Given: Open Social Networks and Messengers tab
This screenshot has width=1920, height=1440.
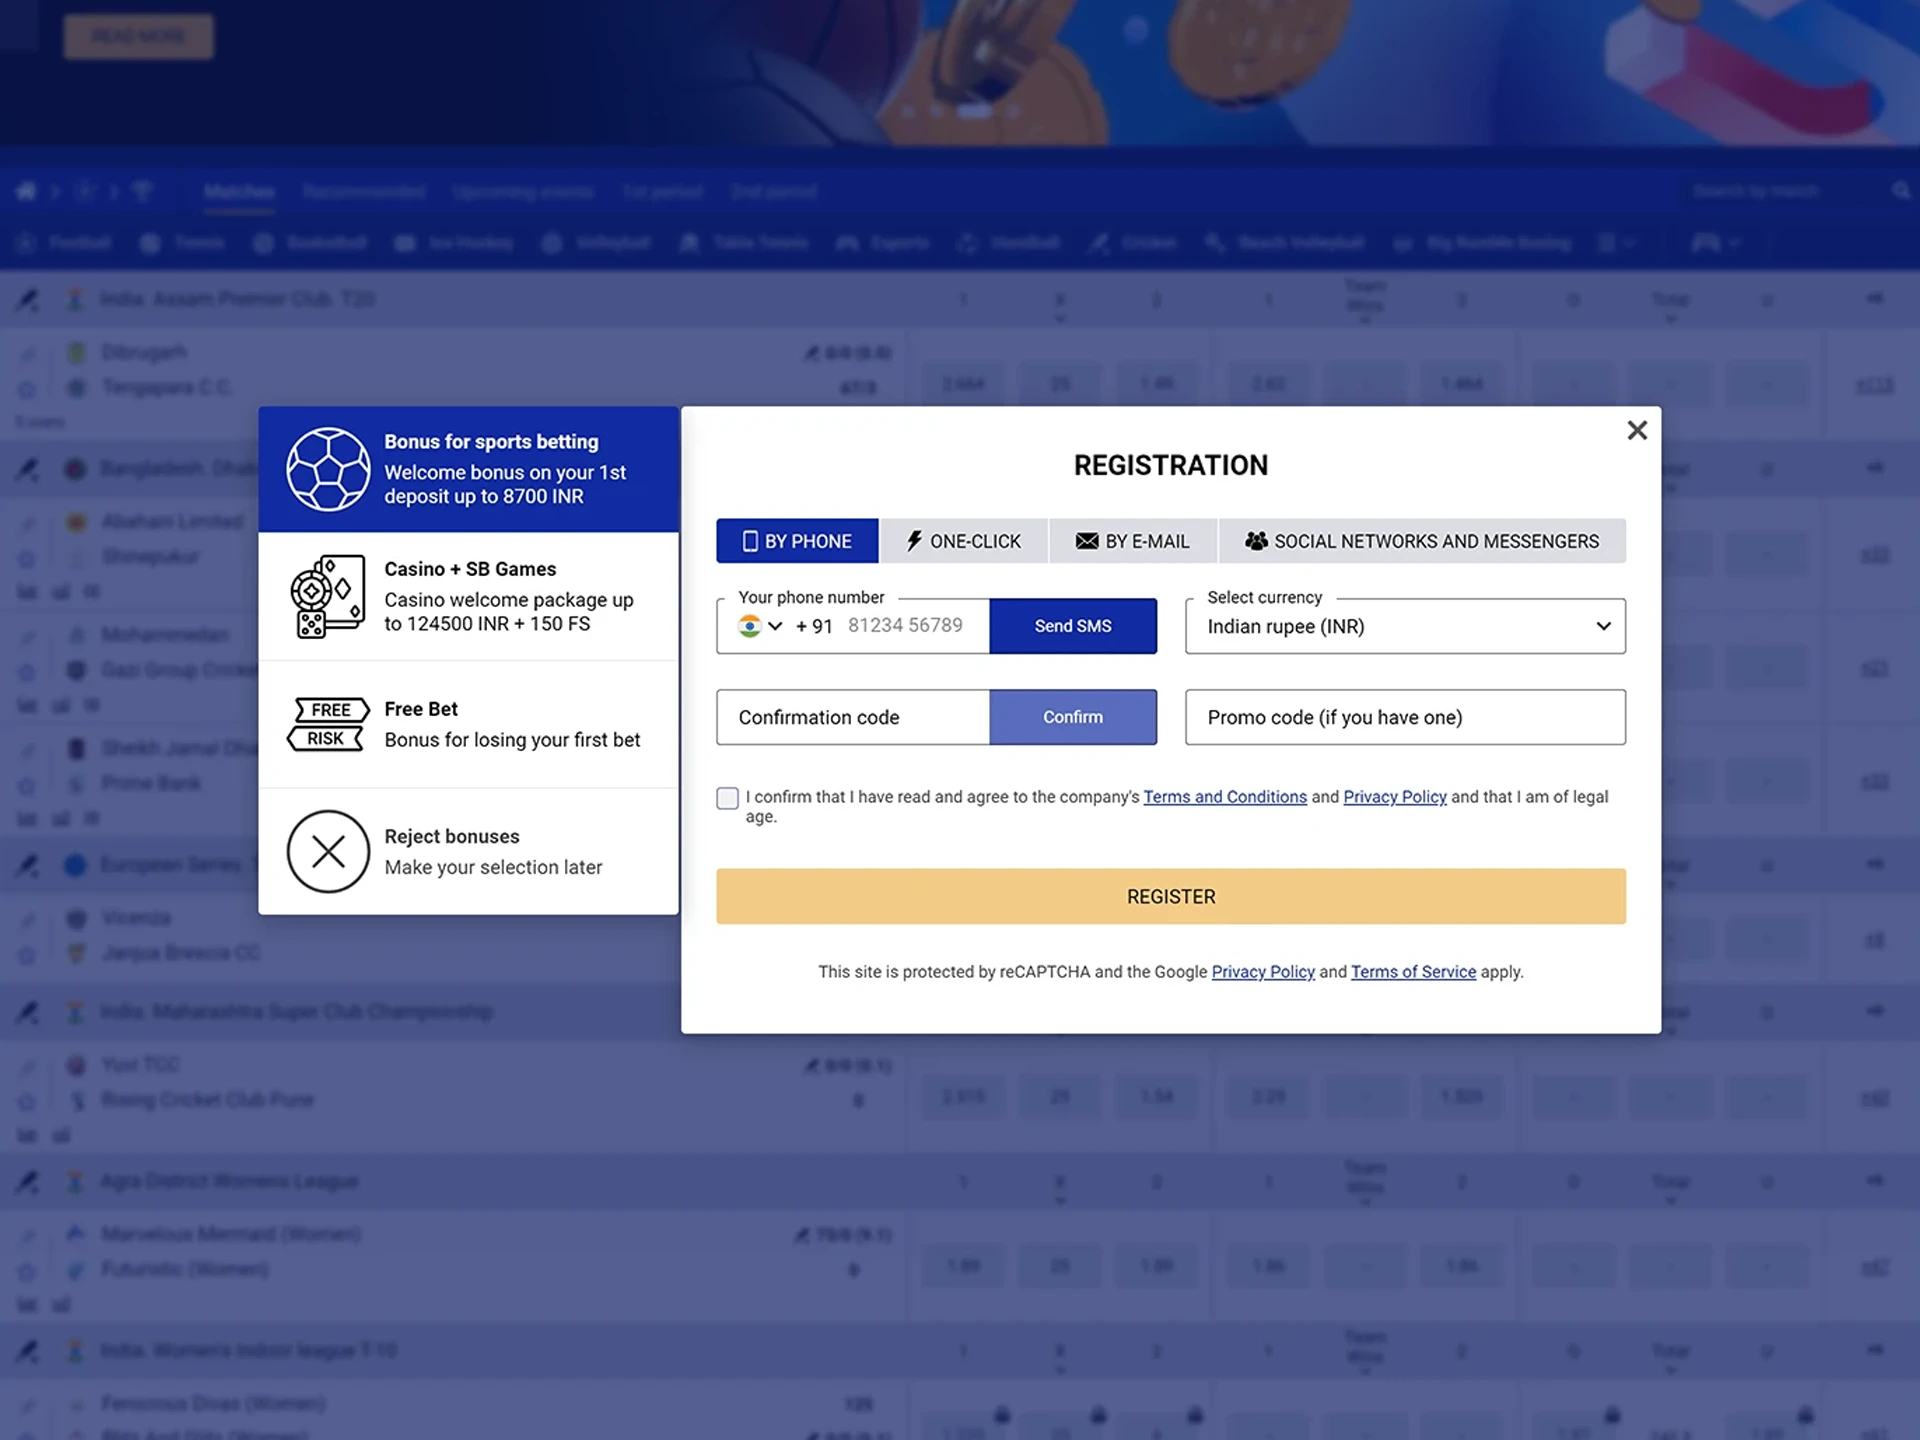Looking at the screenshot, I should (x=1422, y=541).
